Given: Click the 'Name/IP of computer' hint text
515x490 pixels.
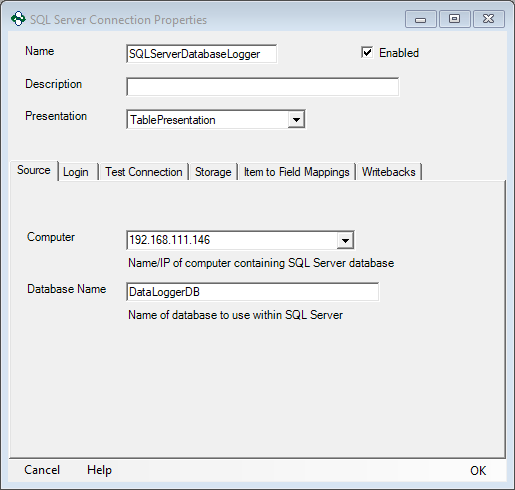Looking at the screenshot, I should coord(261,263).
